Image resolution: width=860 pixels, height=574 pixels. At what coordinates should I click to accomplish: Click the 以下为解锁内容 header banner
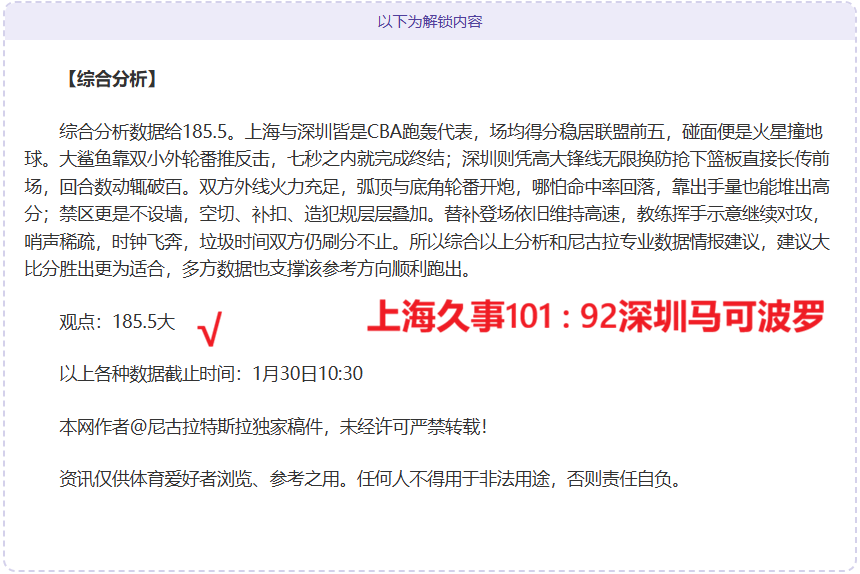[x=430, y=21]
